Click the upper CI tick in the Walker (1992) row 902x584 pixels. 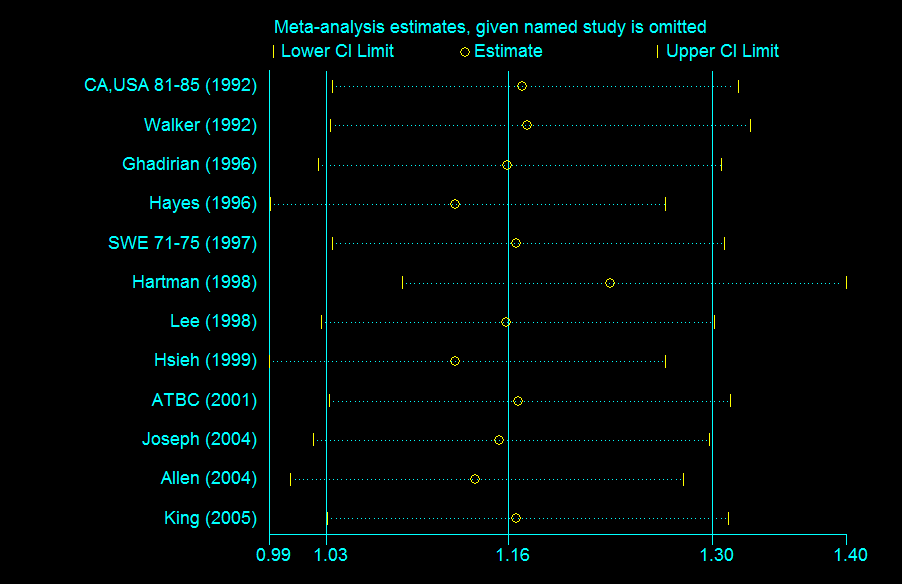click(750, 125)
